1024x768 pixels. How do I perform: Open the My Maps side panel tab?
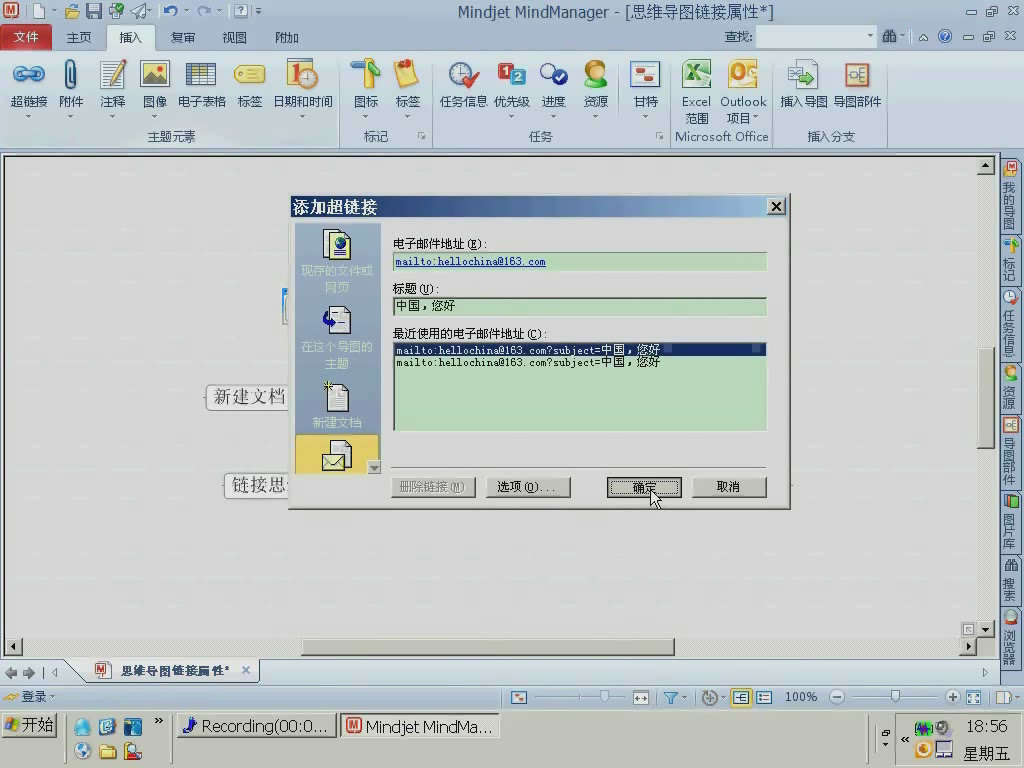1010,196
